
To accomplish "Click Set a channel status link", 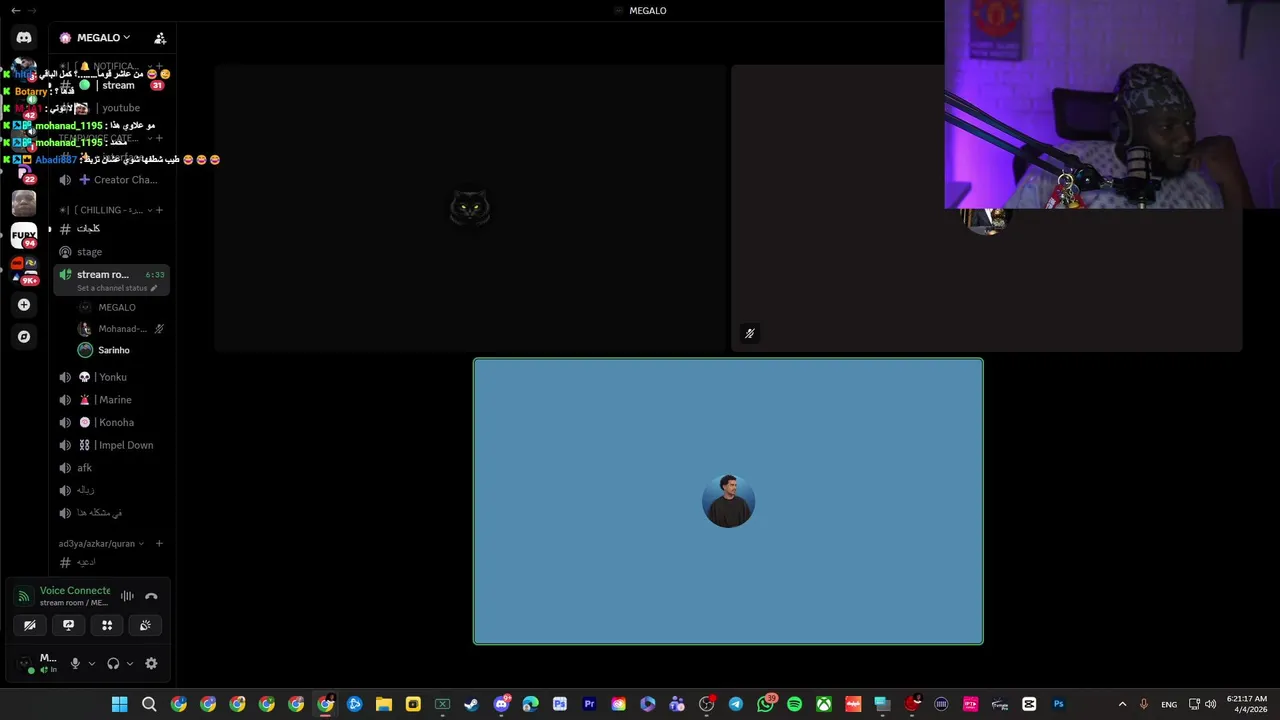I will click(112, 288).
